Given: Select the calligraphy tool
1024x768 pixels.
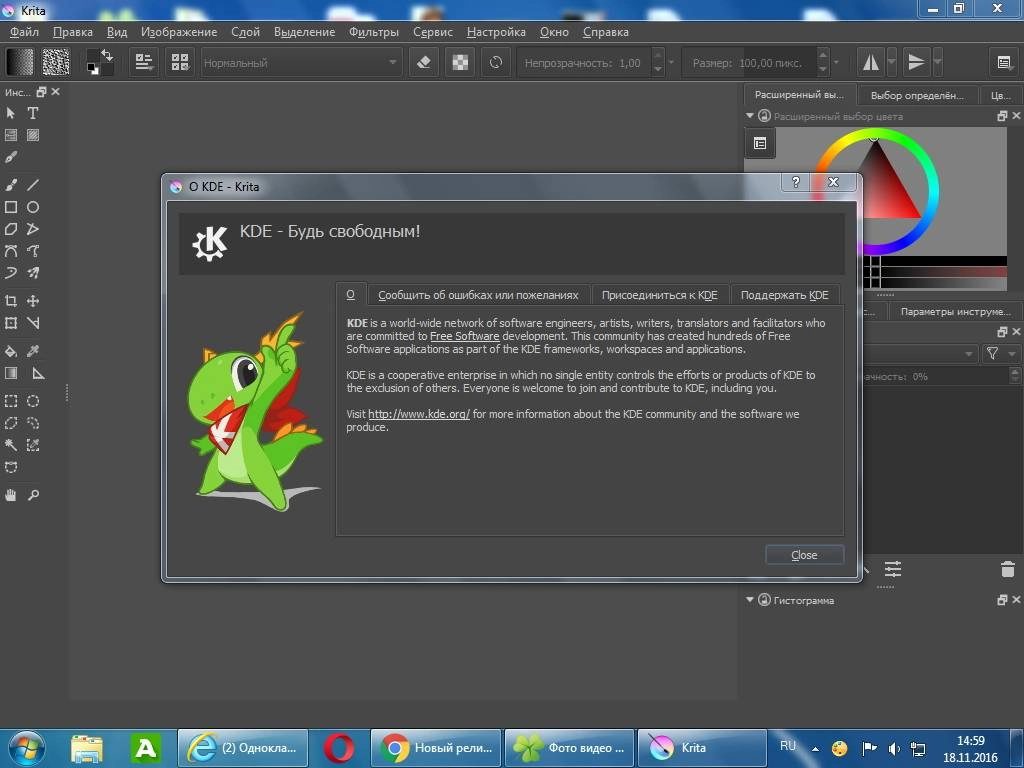Looking at the screenshot, I should [x=10, y=157].
